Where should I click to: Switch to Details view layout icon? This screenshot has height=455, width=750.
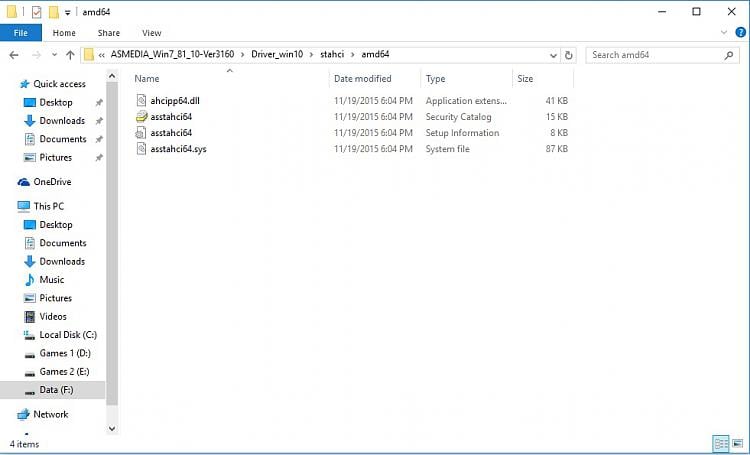tap(721, 444)
